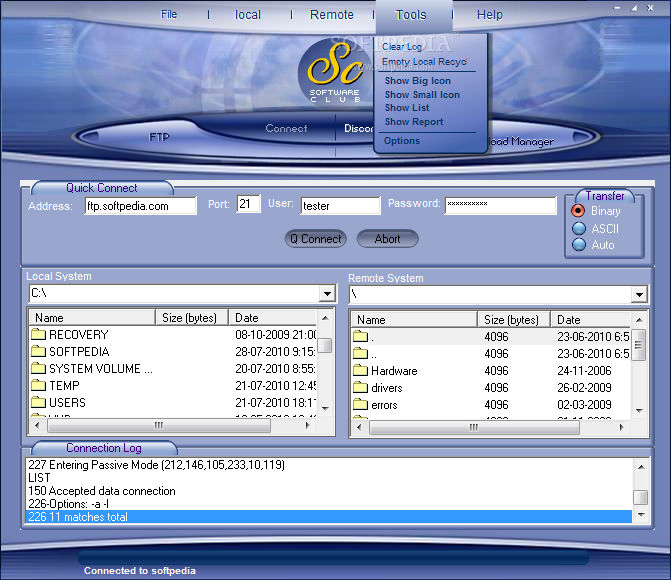Click the TEMP folder icon
The width and height of the screenshot is (671, 580).
39,386
